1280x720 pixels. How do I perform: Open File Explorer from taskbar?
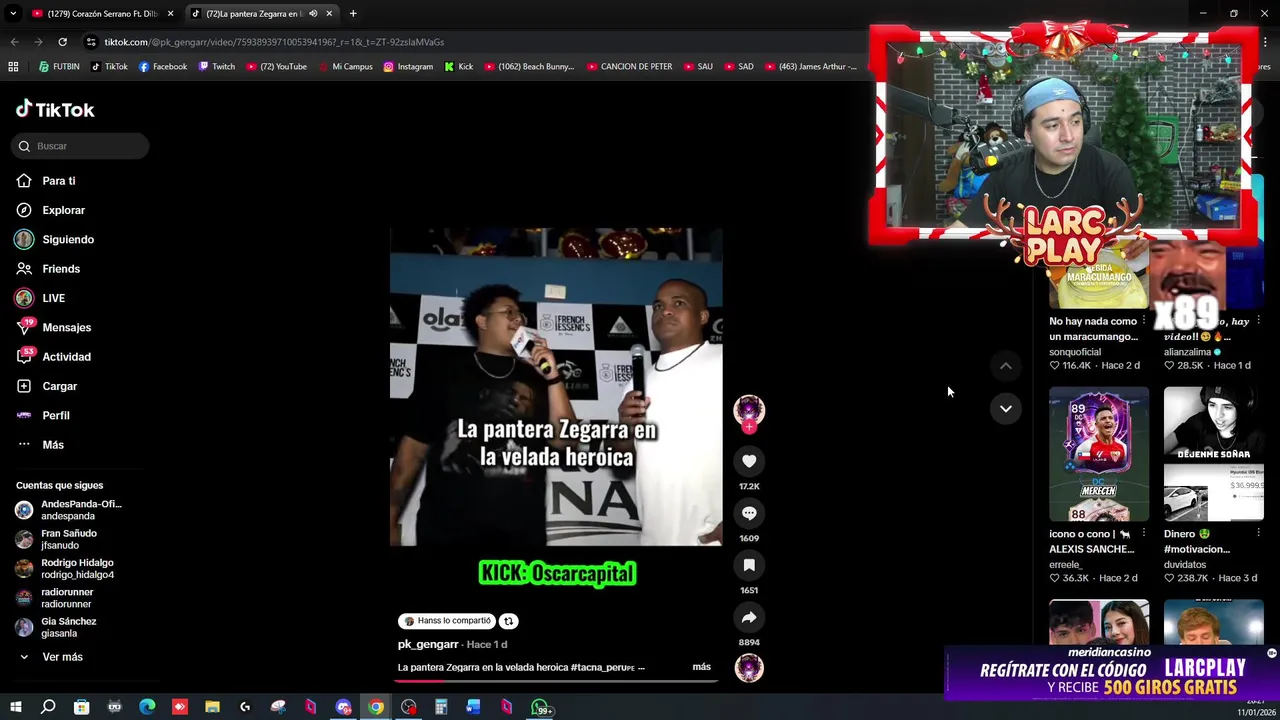tap(212, 708)
